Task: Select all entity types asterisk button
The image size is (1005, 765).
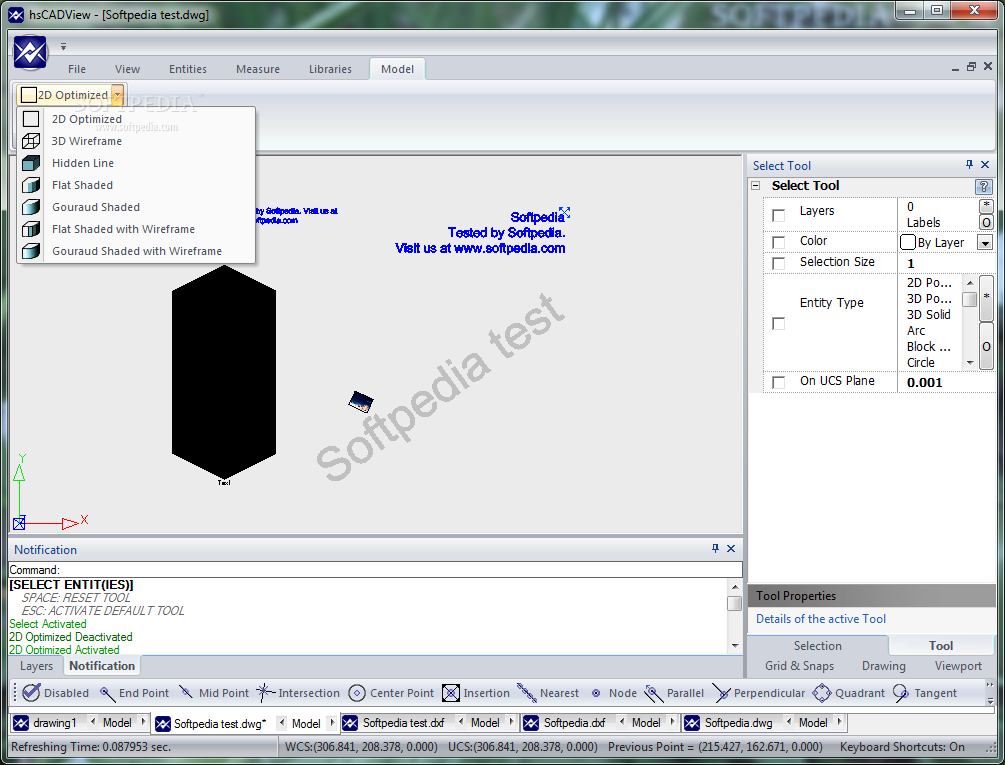Action: click(986, 297)
